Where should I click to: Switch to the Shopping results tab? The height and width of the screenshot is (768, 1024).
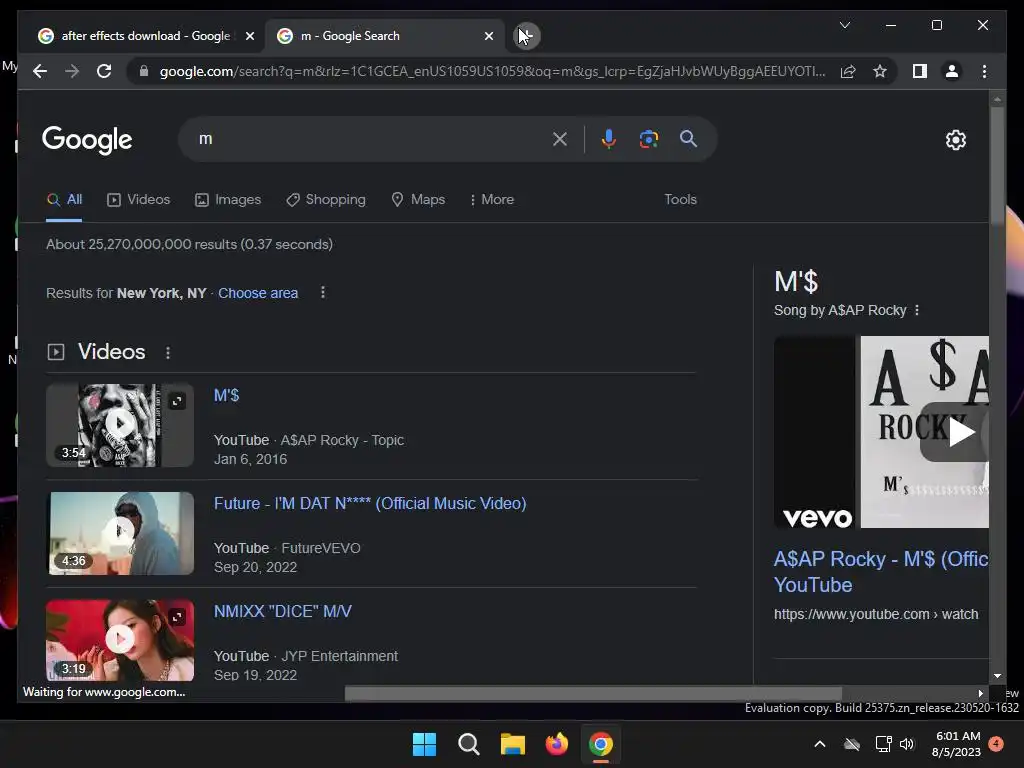pyautogui.click(x=326, y=200)
